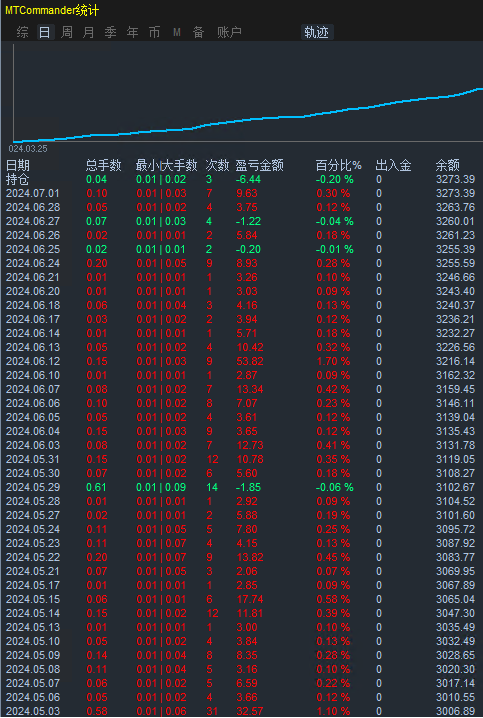Click the MTCommander统计 window title
Viewport: 483px width, 718px height.
click(52, 10)
